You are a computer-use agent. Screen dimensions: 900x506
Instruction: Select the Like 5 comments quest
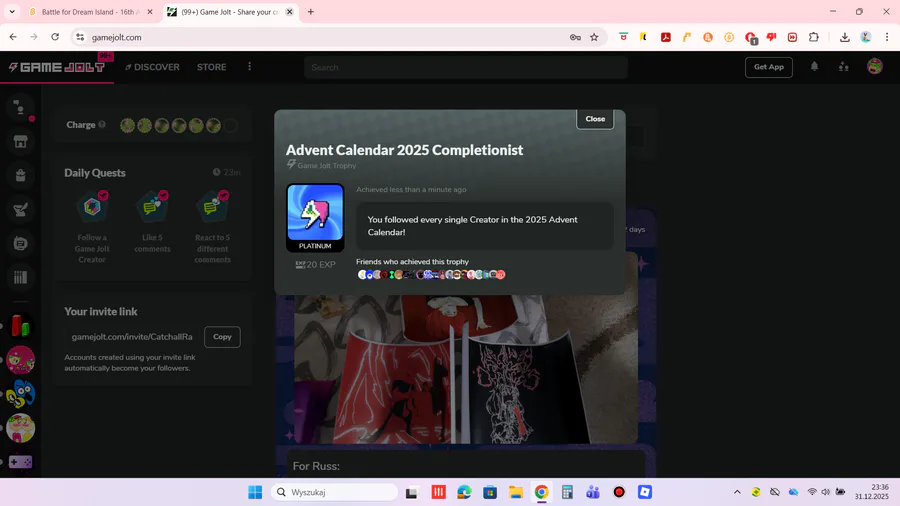[152, 221]
